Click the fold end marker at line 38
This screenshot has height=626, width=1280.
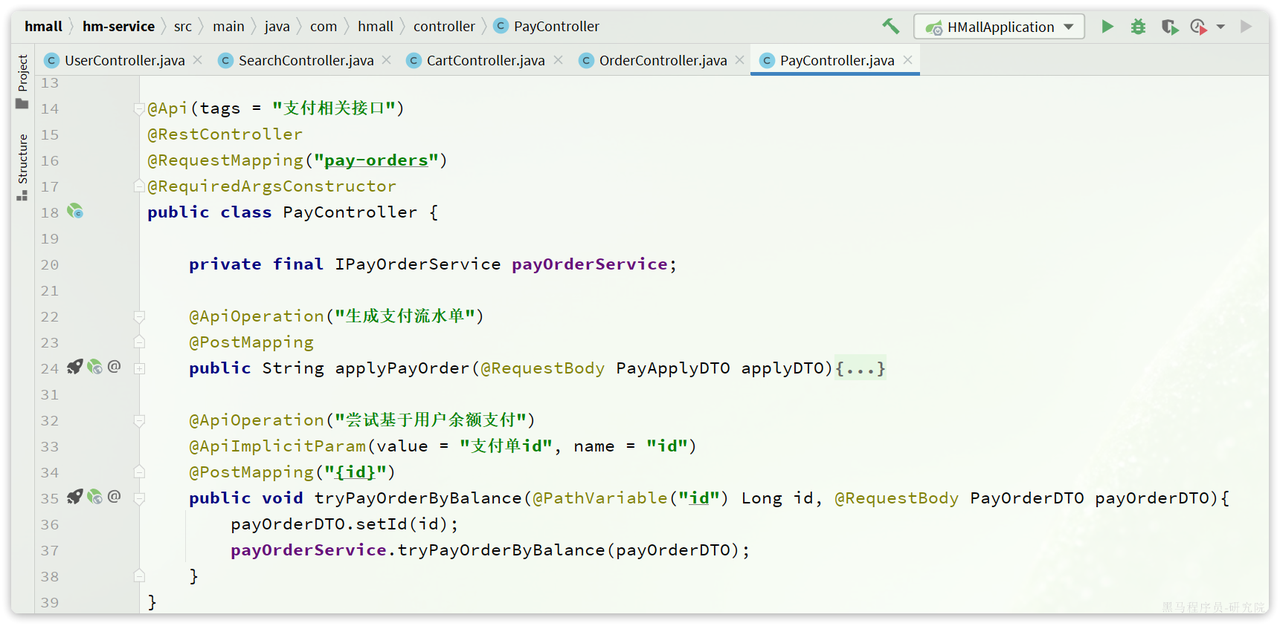tap(139, 576)
